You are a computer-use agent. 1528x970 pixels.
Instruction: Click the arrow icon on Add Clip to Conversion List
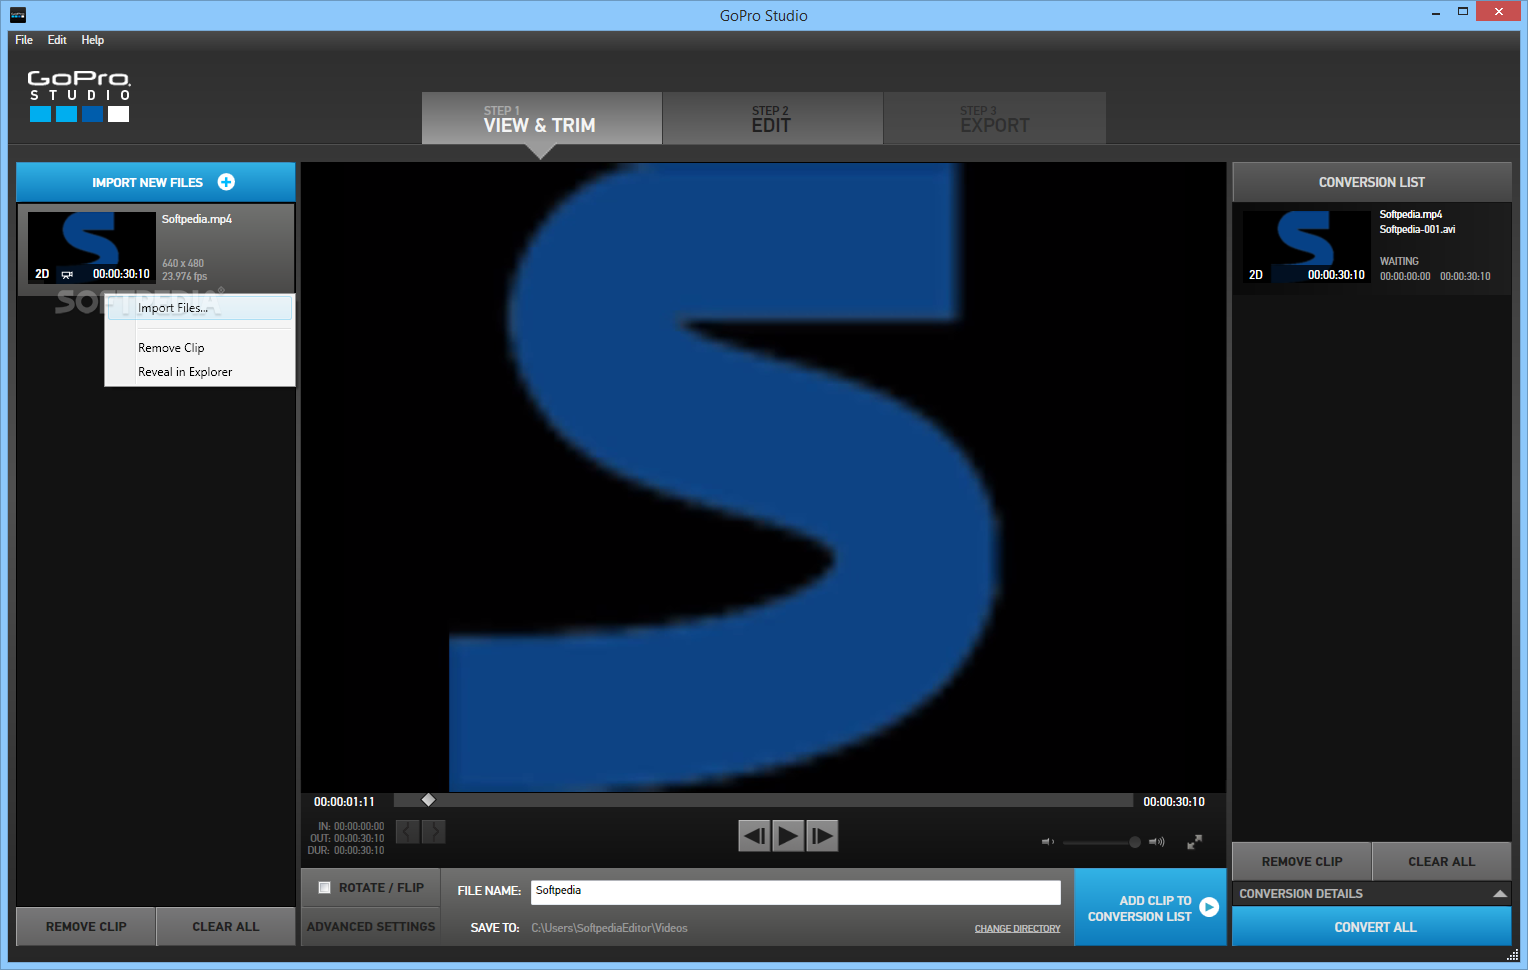coord(1209,907)
